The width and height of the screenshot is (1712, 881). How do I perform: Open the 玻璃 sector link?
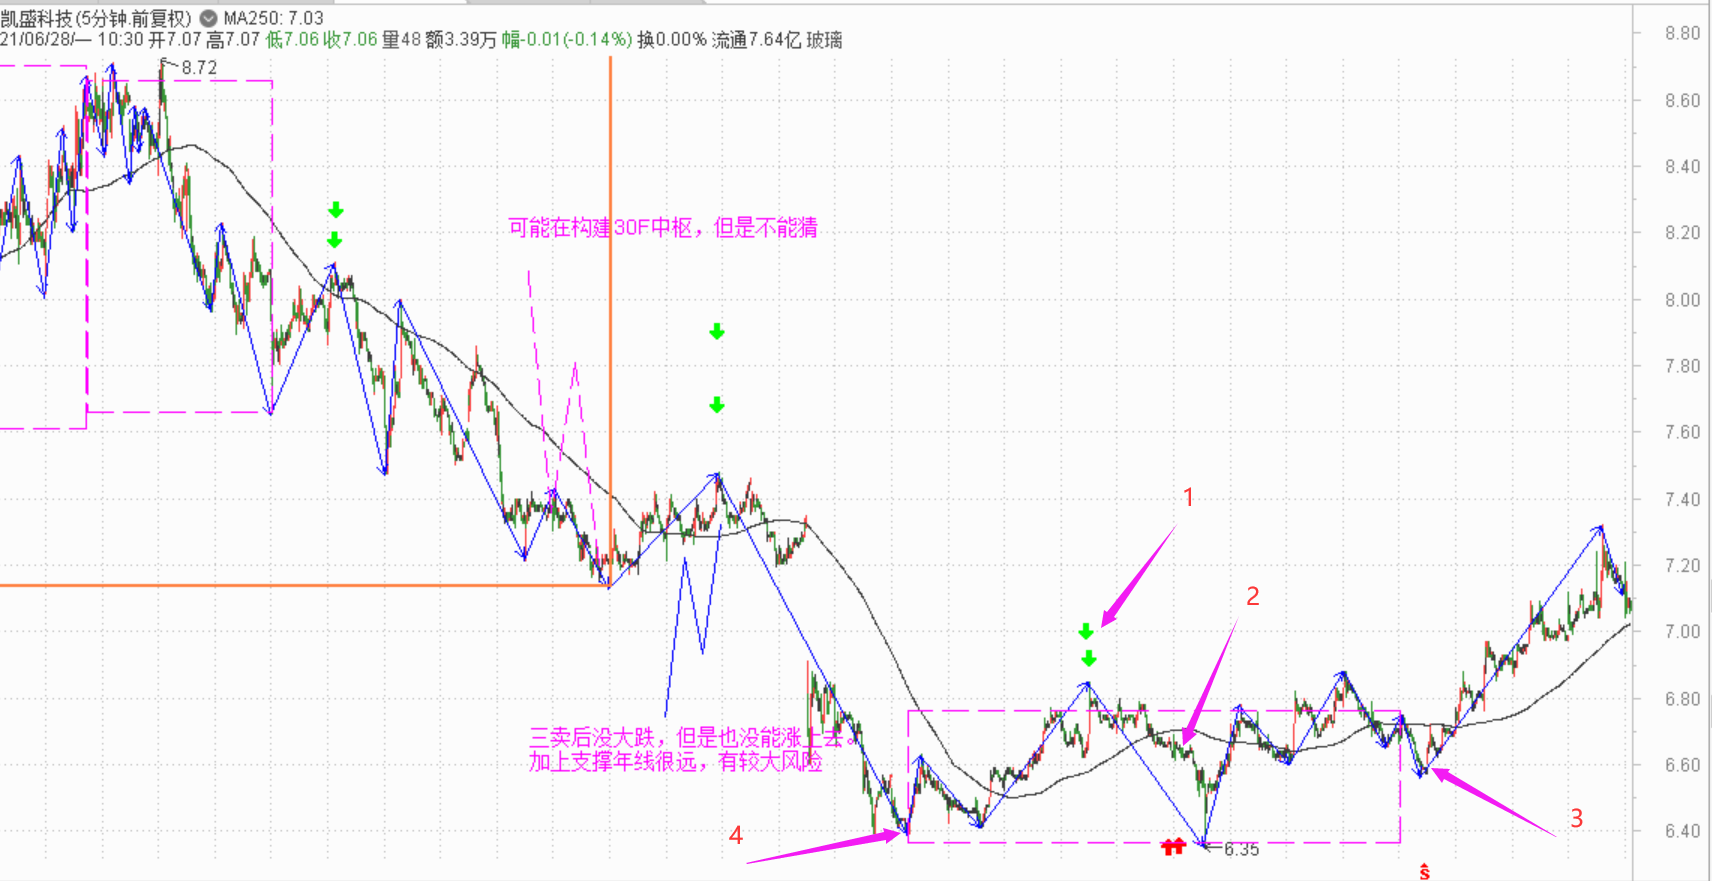tap(824, 40)
